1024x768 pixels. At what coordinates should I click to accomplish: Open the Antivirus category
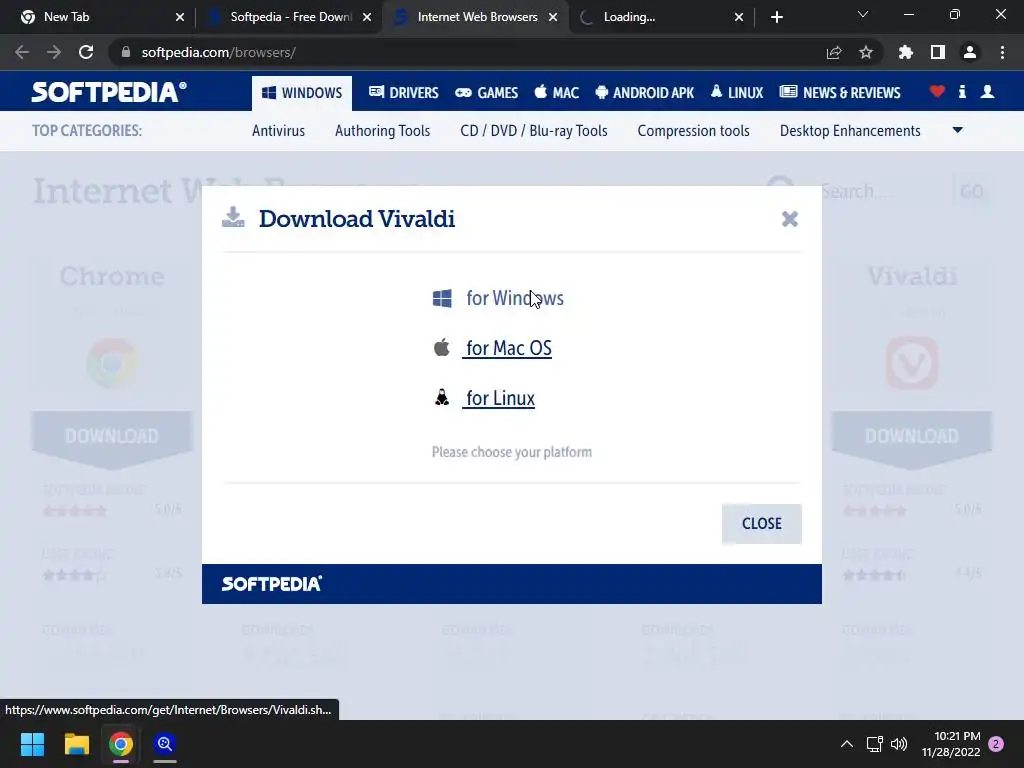point(278,131)
